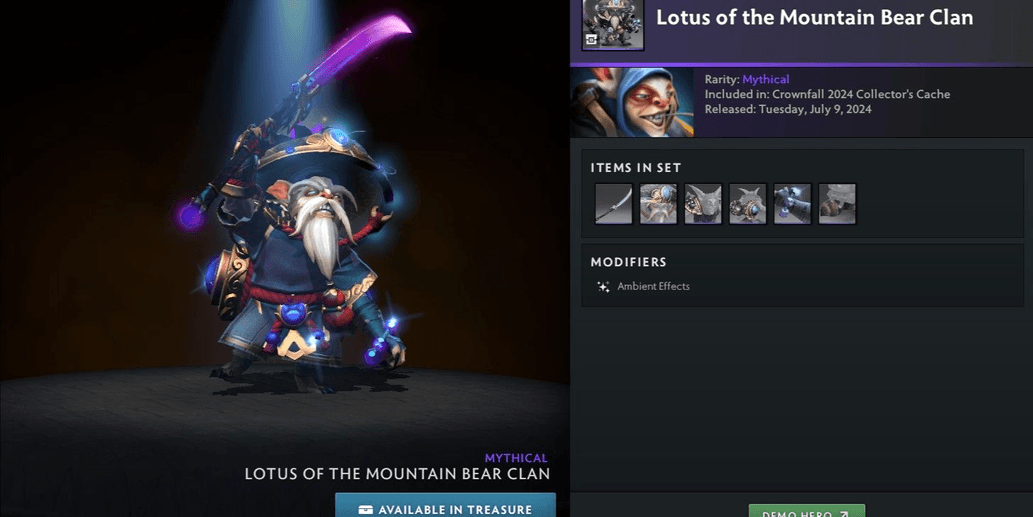Select the tail item icon
Screen dimensions: 1033x517
coord(837,204)
